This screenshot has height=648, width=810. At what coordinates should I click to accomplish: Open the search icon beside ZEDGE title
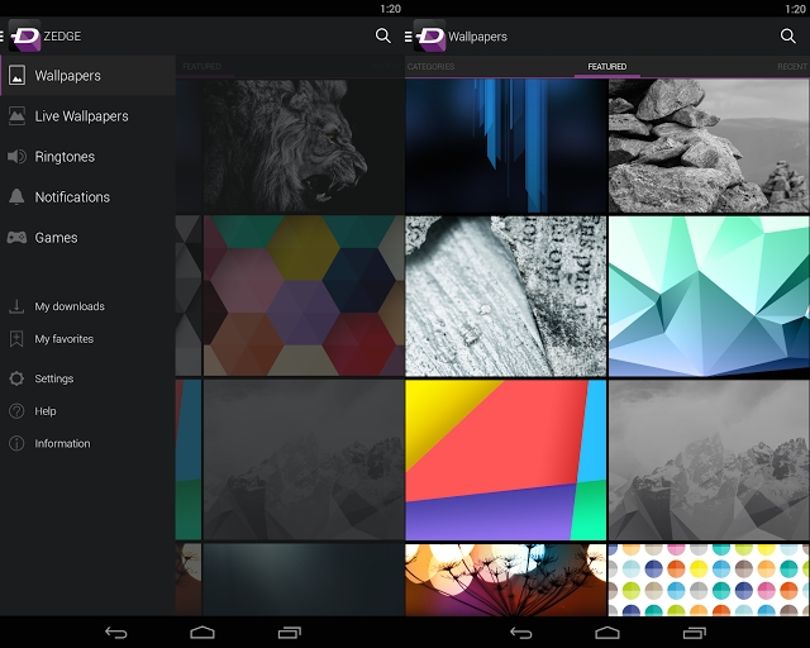pyautogui.click(x=383, y=36)
